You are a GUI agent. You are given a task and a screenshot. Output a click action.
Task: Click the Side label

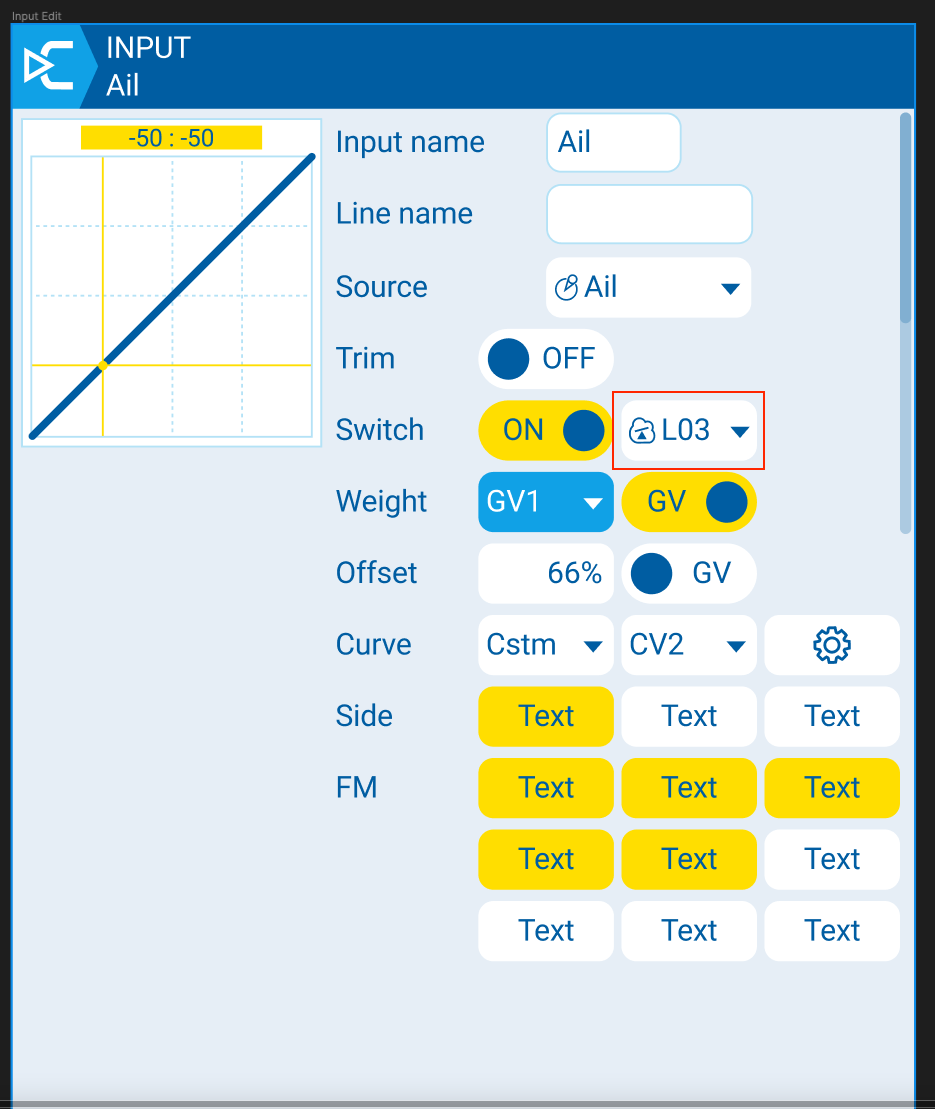364,716
